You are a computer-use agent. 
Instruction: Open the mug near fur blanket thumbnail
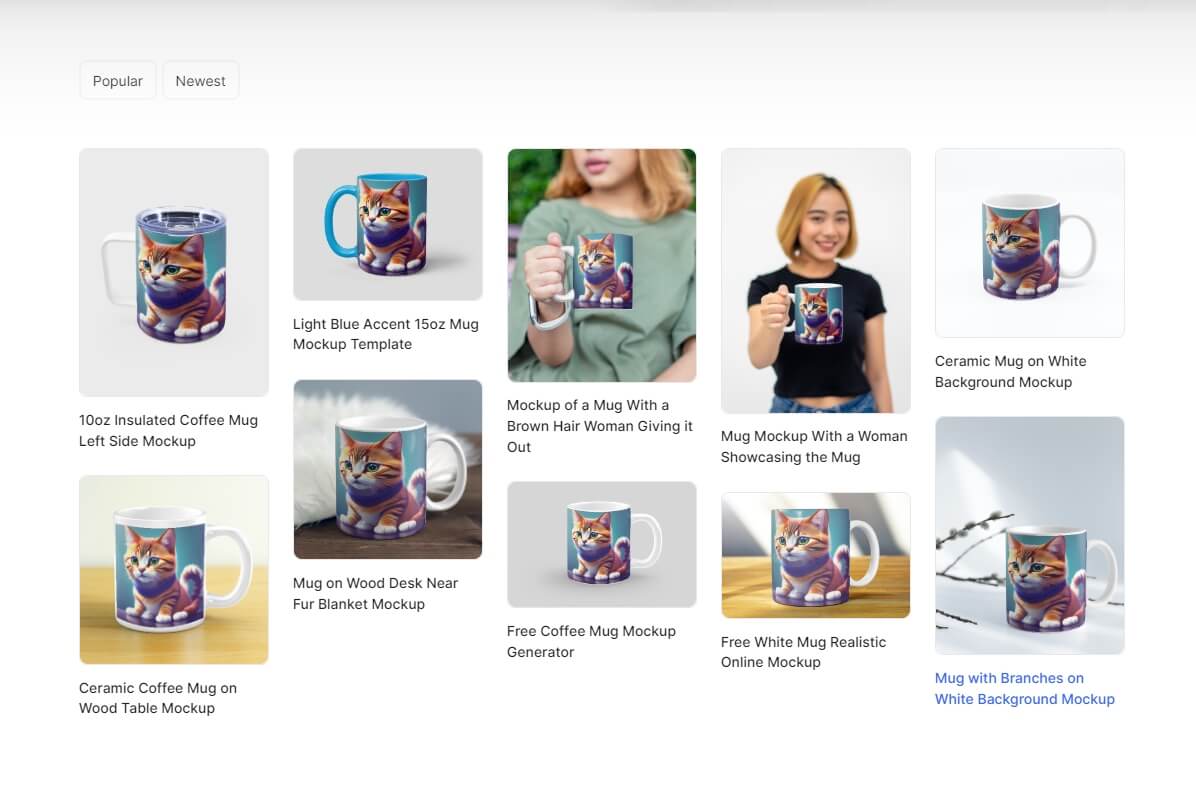click(x=387, y=469)
